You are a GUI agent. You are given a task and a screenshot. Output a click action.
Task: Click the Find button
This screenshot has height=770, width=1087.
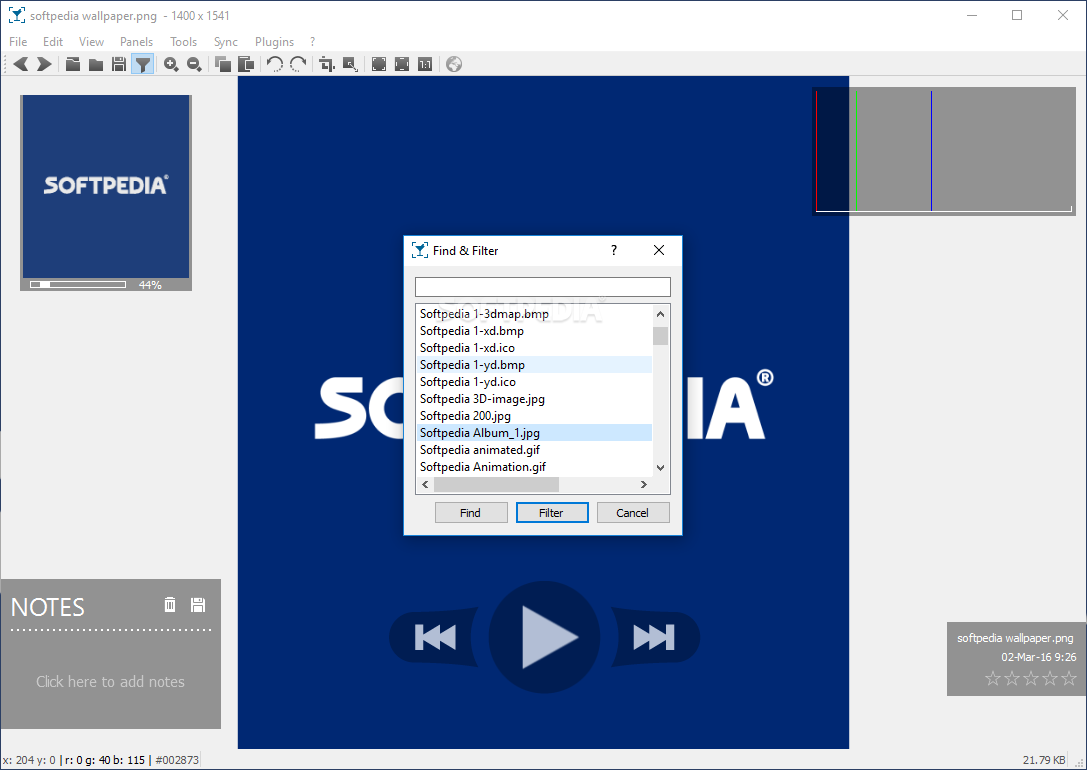click(471, 513)
